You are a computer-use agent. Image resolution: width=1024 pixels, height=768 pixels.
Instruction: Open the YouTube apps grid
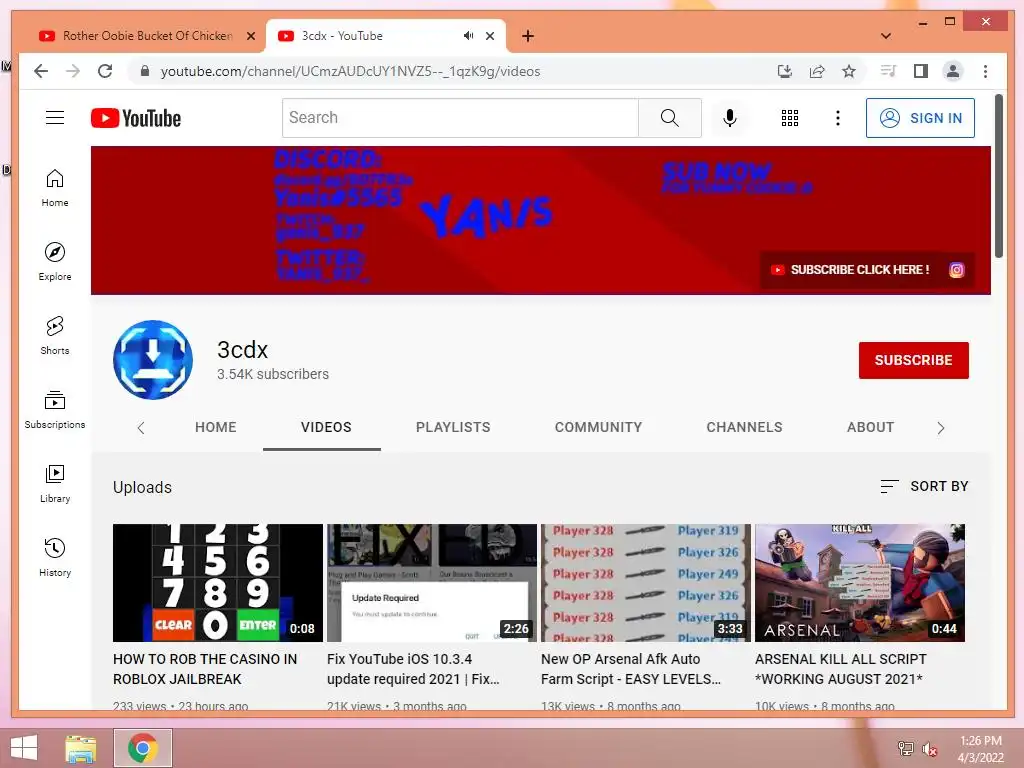coord(790,118)
